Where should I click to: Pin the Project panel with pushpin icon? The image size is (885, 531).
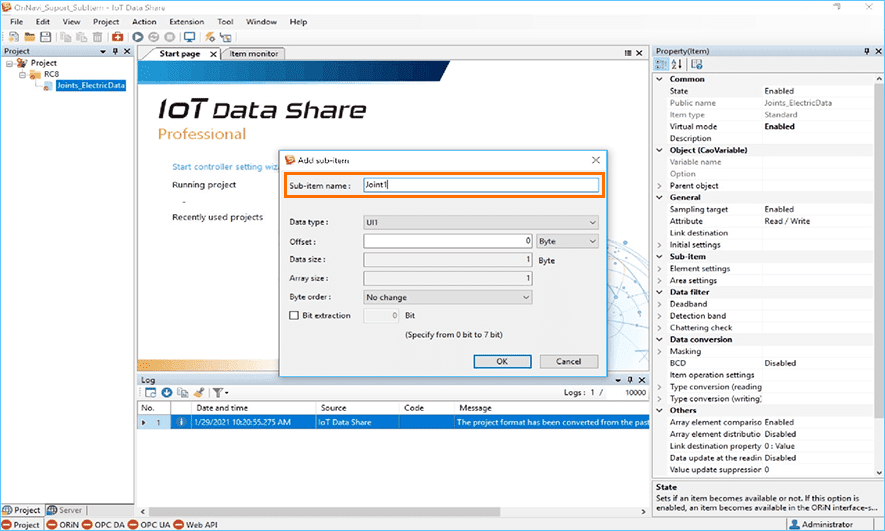click(115, 51)
